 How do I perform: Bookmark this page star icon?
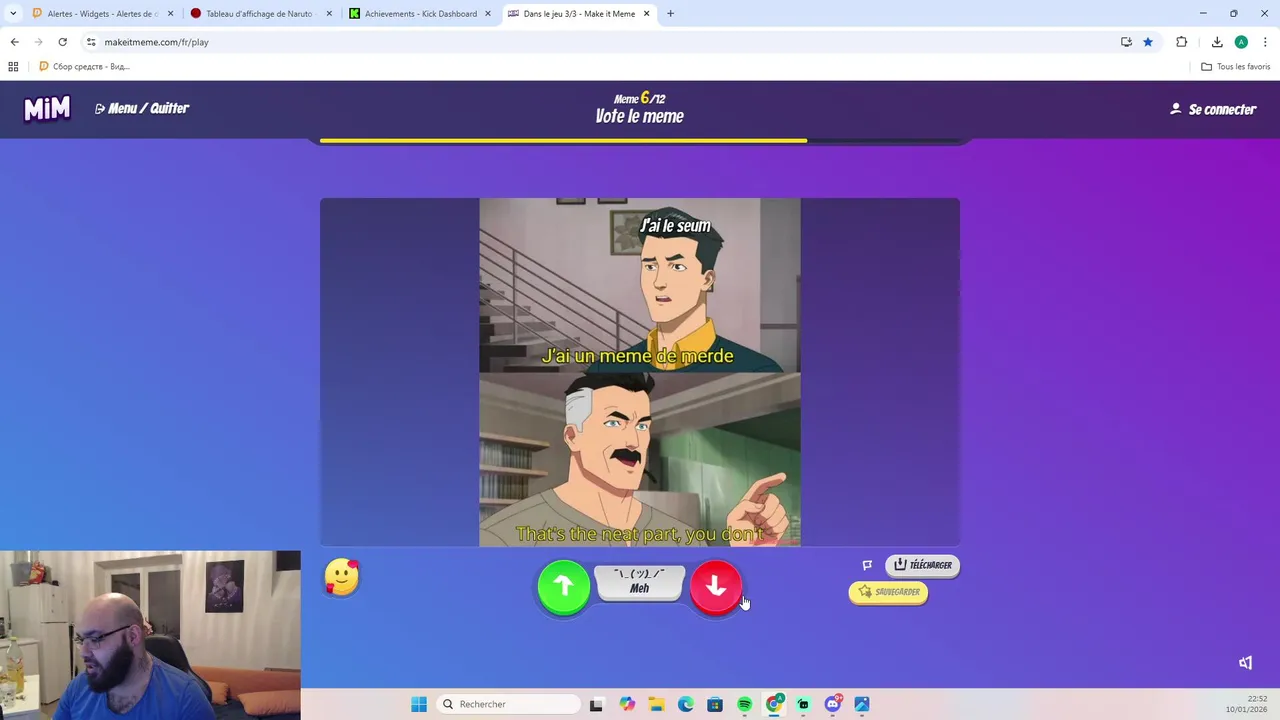point(1148,42)
